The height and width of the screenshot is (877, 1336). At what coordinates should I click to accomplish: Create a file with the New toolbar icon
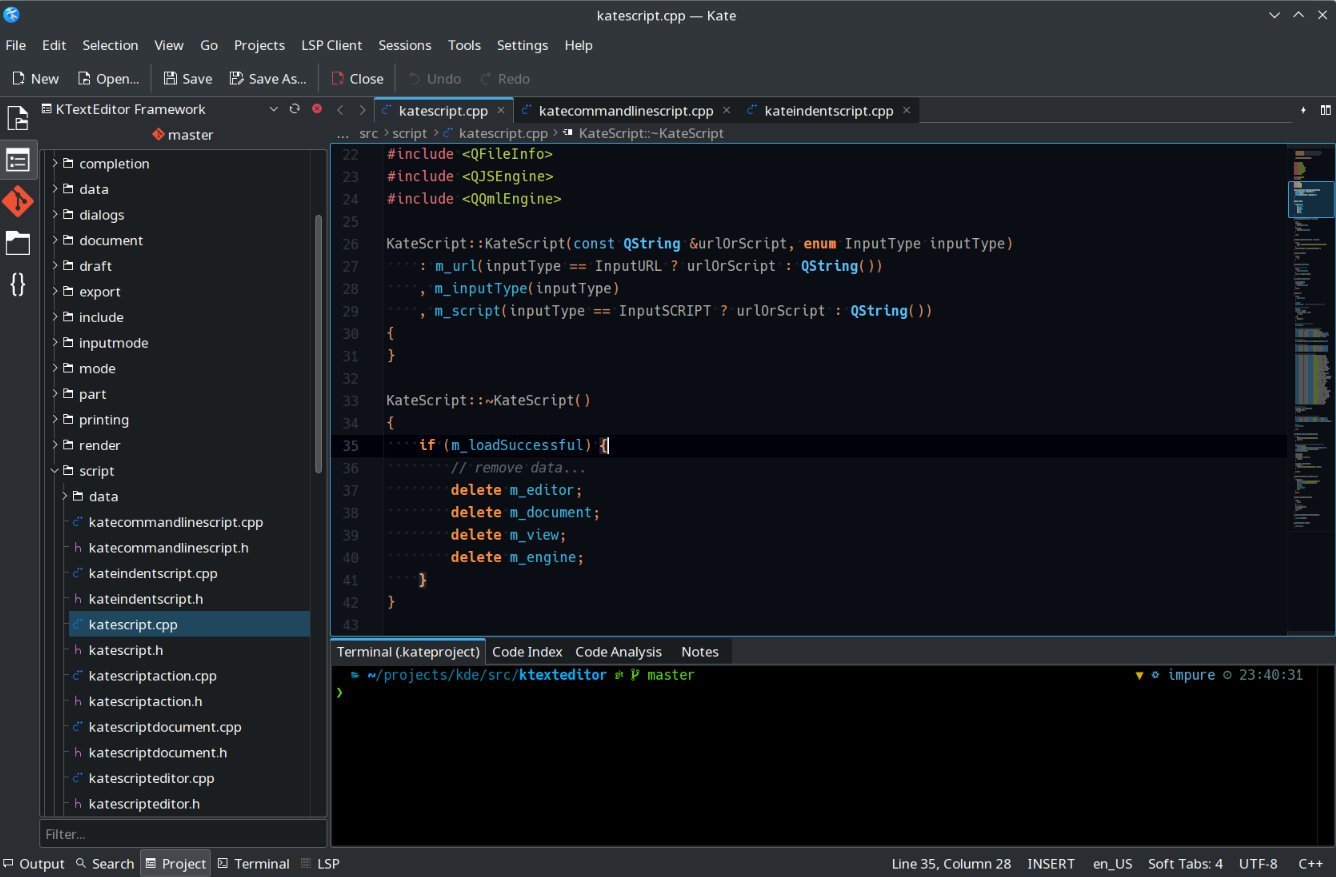click(x=33, y=78)
